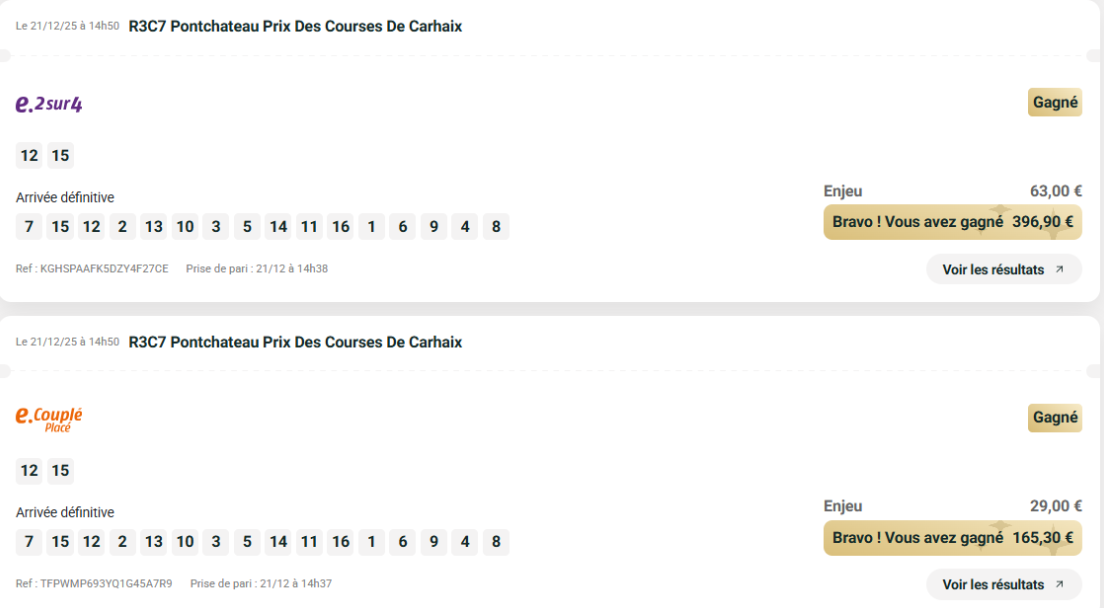Click the 396,90 € winnings banner

(x=952, y=222)
